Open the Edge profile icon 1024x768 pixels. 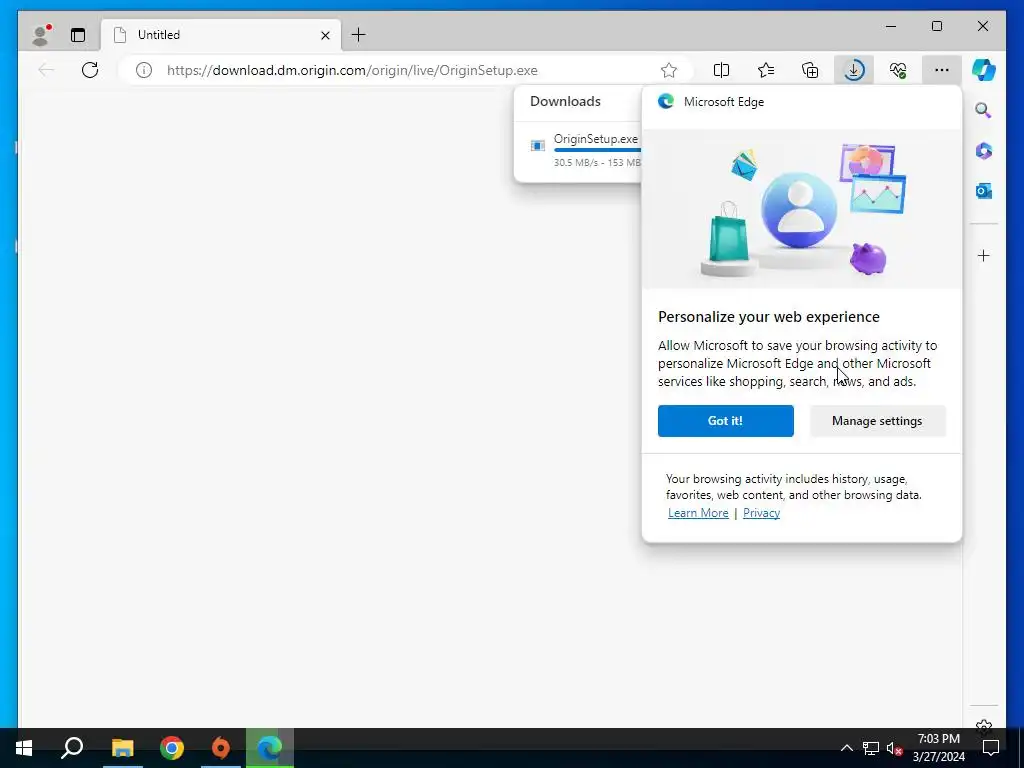pyautogui.click(x=40, y=35)
